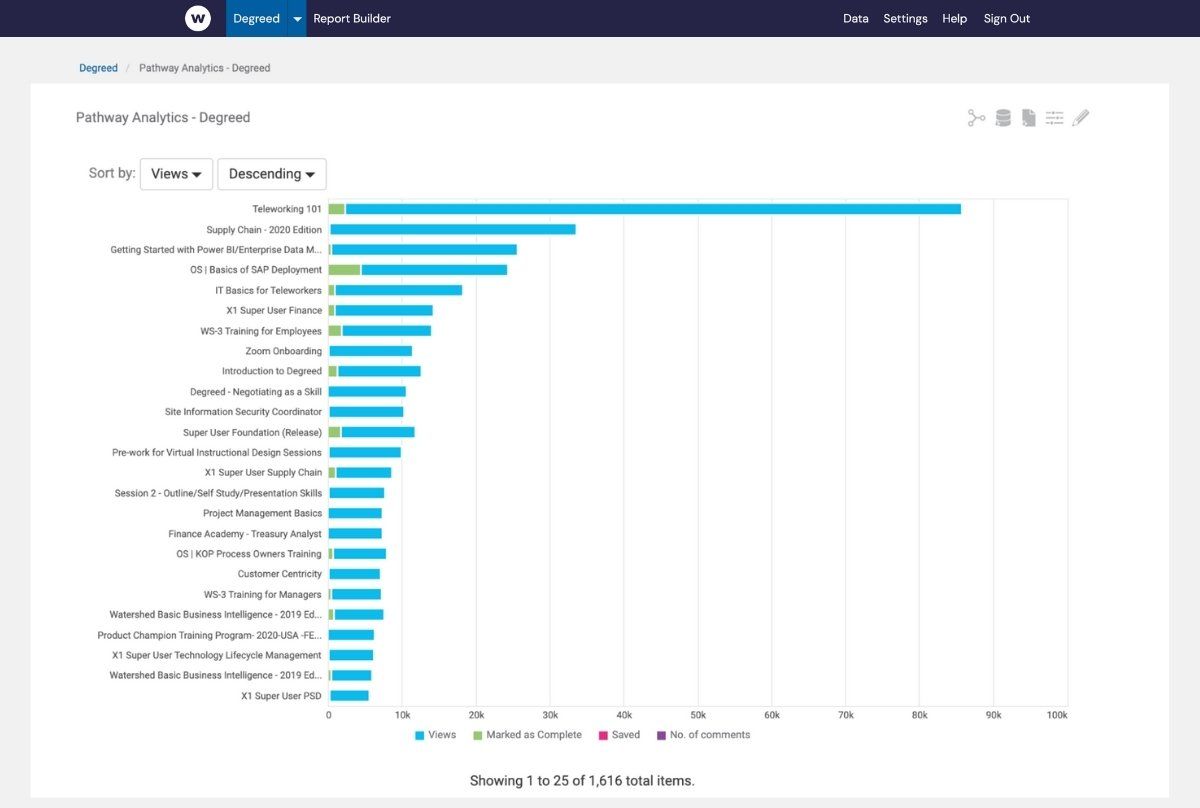Image resolution: width=1200 pixels, height=808 pixels.
Task: Click 'Getting Started with Power BI' label
Action: (x=216, y=250)
